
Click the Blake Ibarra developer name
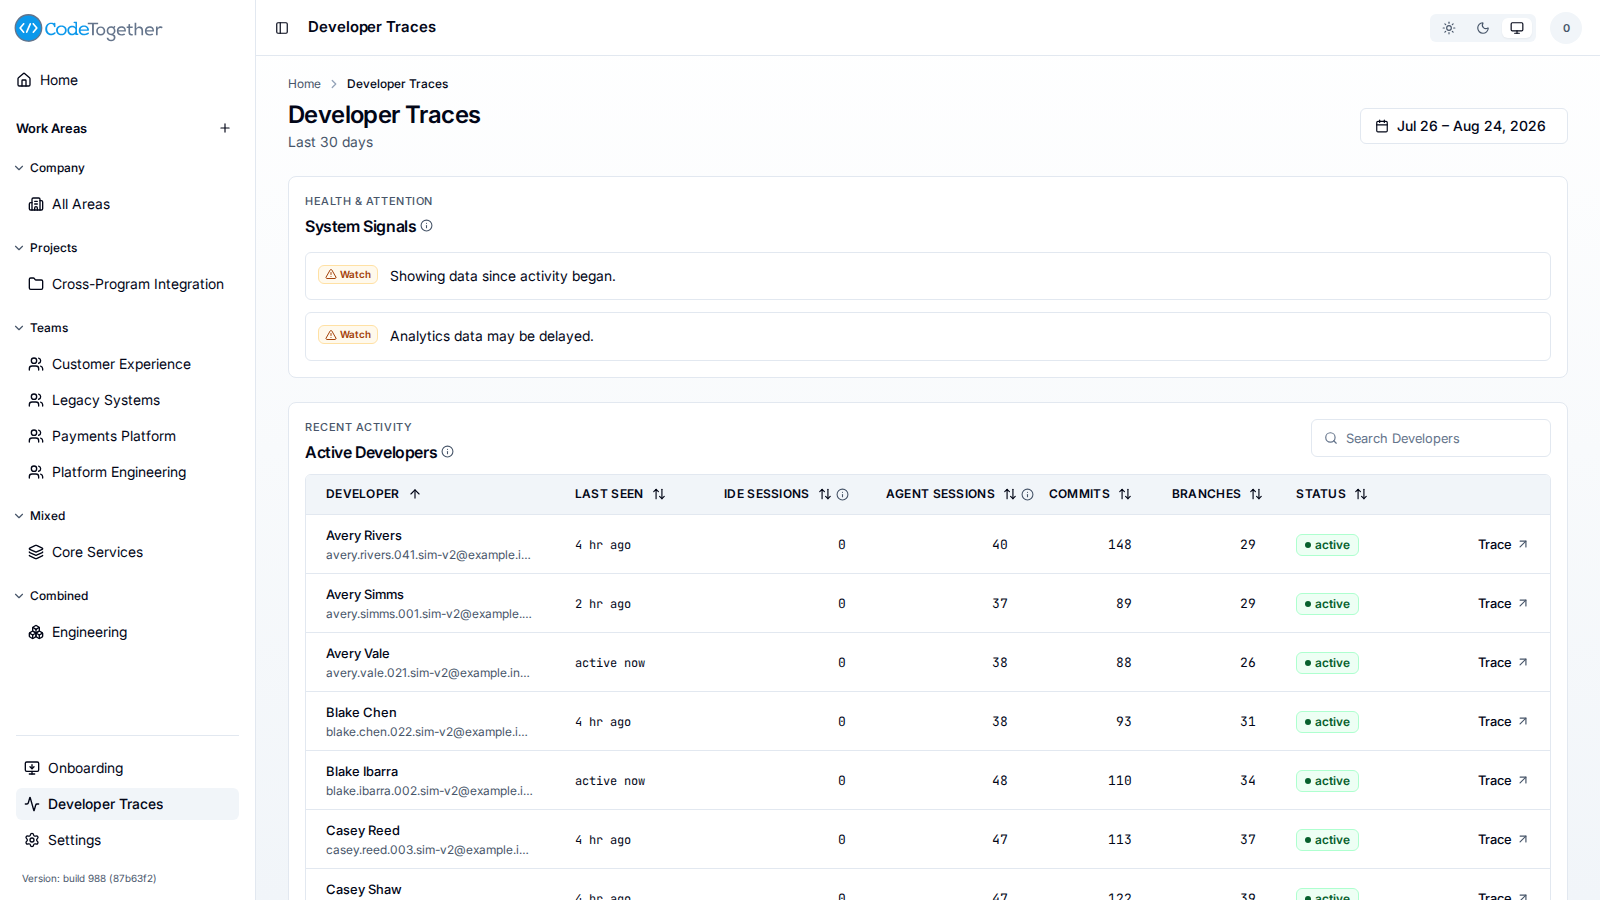pyautogui.click(x=362, y=772)
